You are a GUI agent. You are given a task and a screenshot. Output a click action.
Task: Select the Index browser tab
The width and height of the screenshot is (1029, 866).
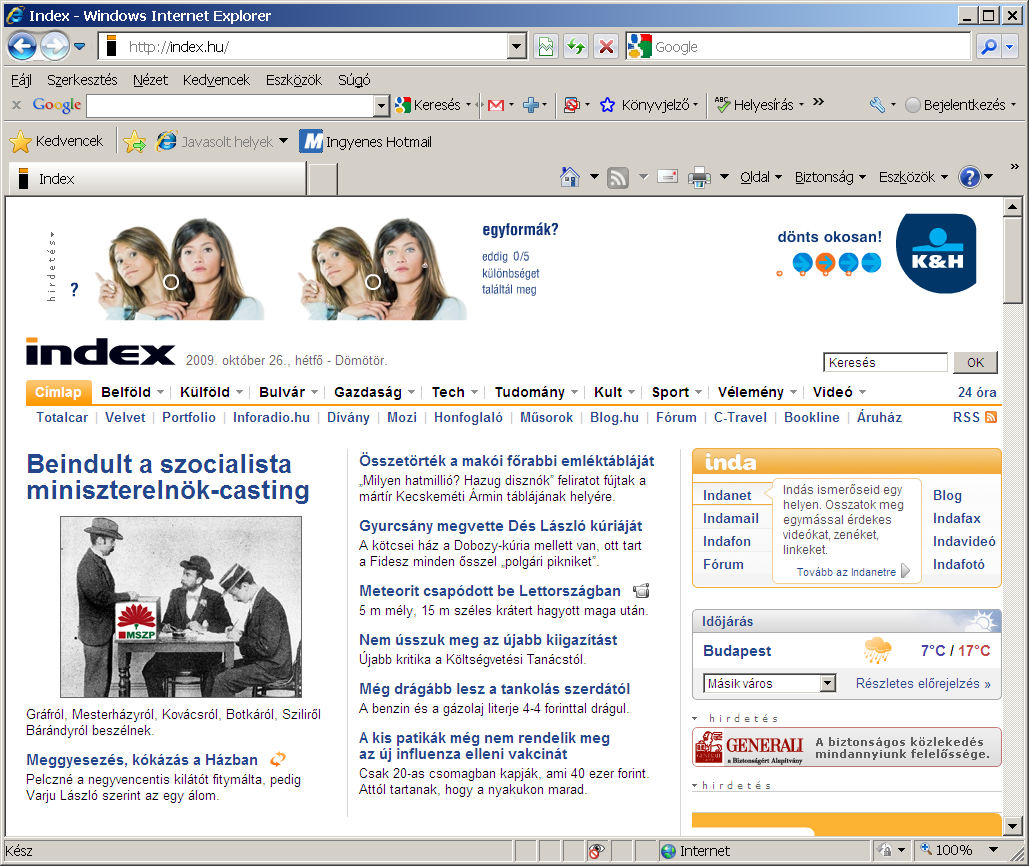click(158, 178)
